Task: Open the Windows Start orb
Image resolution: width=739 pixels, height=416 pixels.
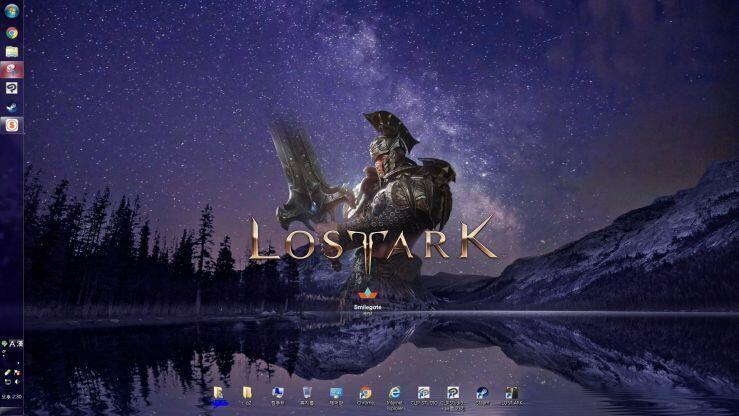Action: [x=11, y=11]
